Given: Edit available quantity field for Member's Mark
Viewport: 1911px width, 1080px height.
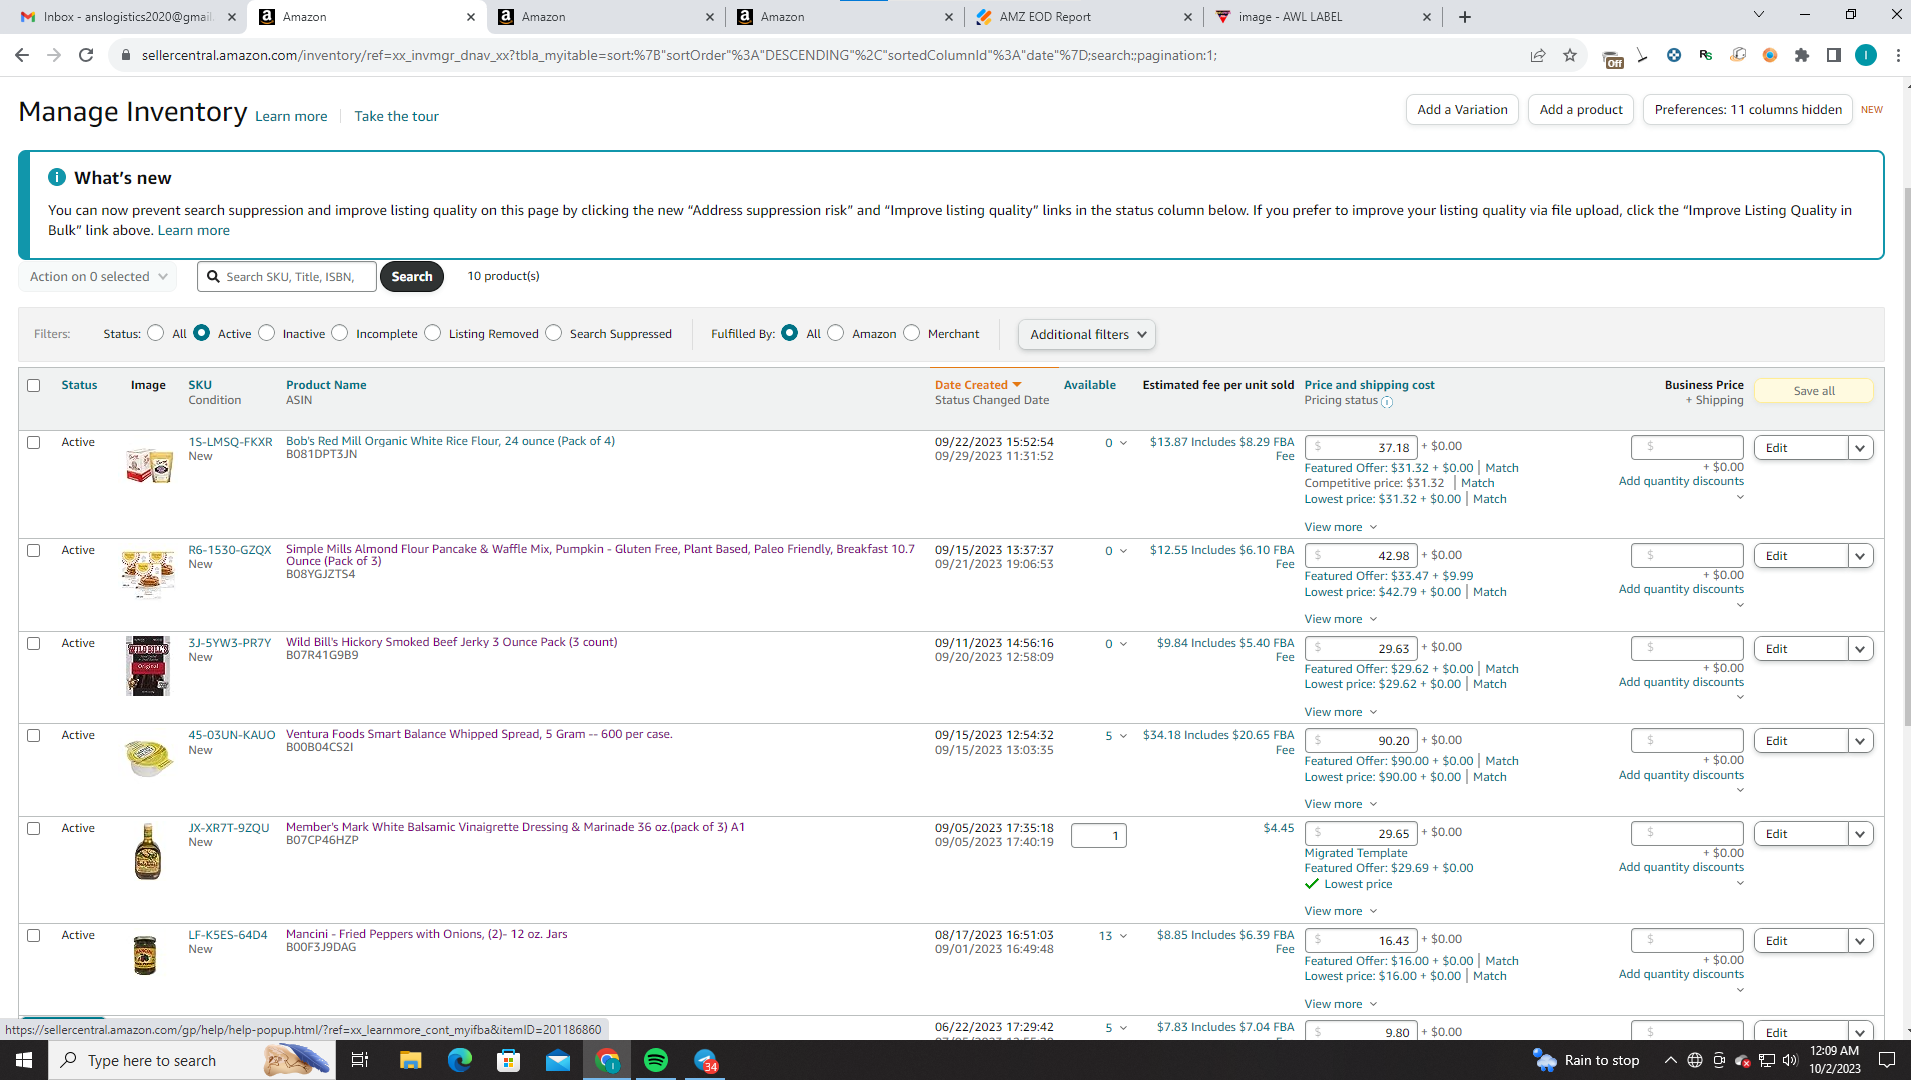Looking at the screenshot, I should click(x=1098, y=836).
